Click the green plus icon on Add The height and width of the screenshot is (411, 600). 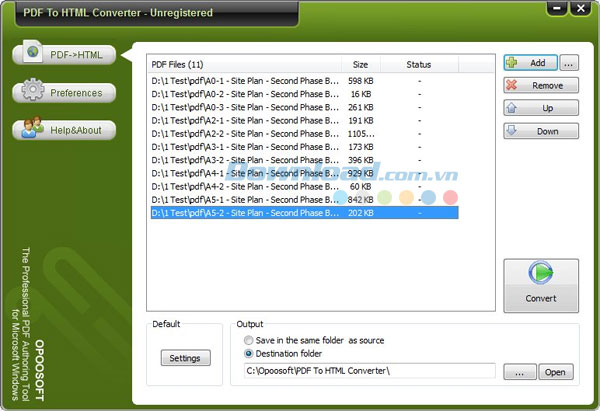[512, 63]
